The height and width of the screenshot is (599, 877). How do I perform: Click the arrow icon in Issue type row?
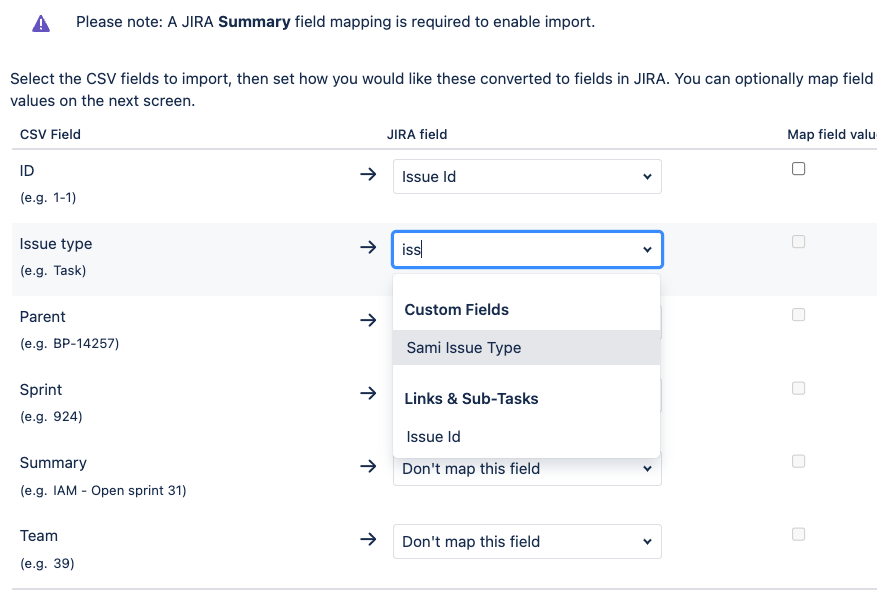coord(368,247)
